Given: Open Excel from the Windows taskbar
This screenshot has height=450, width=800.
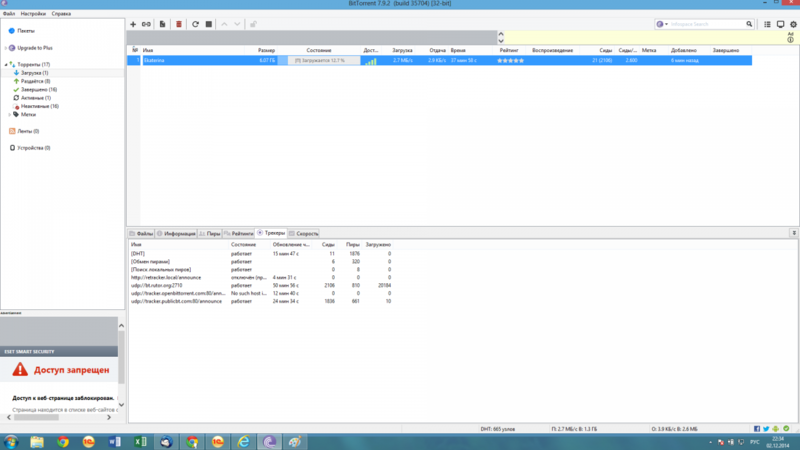Looking at the screenshot, I should (x=140, y=441).
